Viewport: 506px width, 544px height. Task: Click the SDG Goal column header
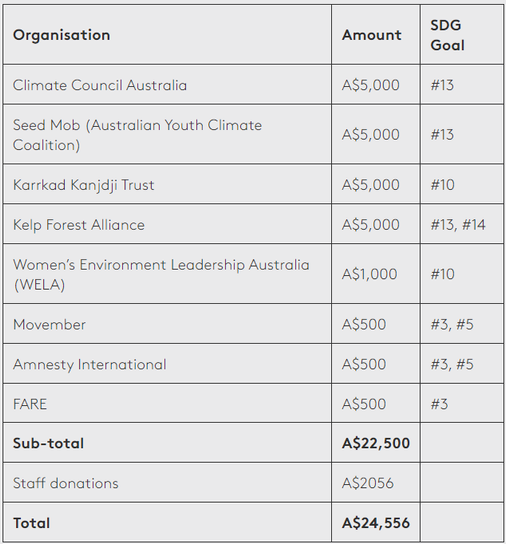point(462,35)
